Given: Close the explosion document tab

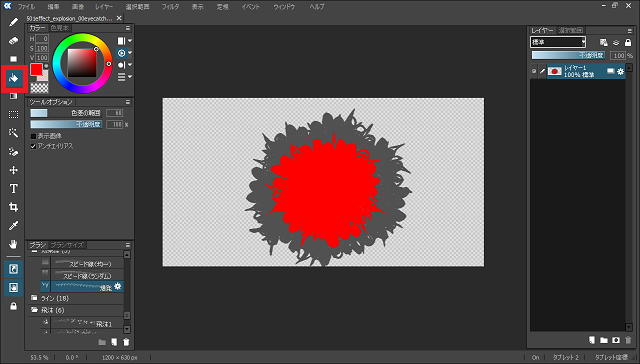Looking at the screenshot, I should coord(119,18).
